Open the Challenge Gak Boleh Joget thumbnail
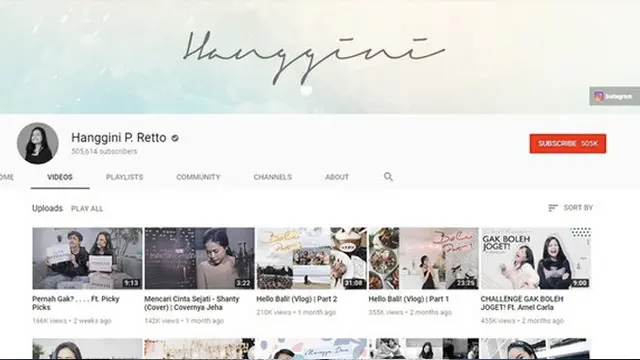 pos(536,258)
